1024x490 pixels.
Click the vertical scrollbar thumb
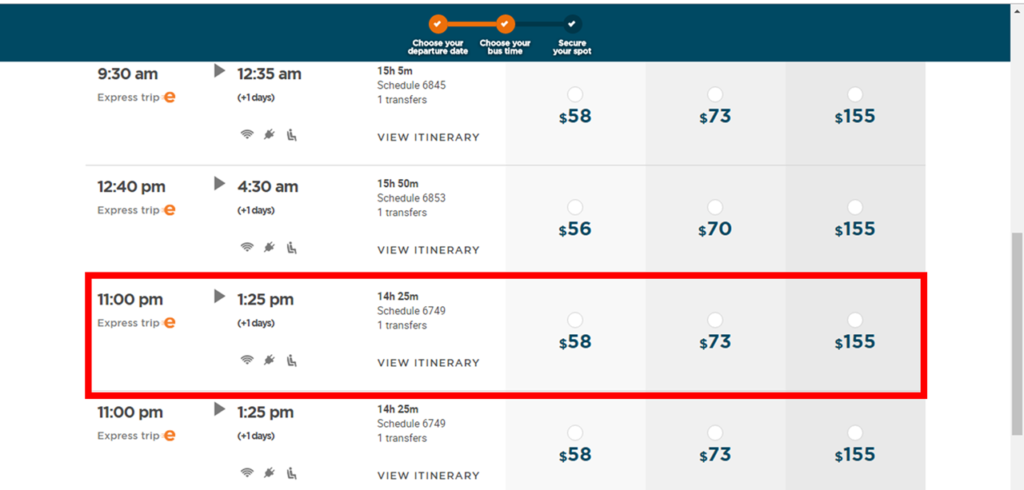click(x=1017, y=333)
